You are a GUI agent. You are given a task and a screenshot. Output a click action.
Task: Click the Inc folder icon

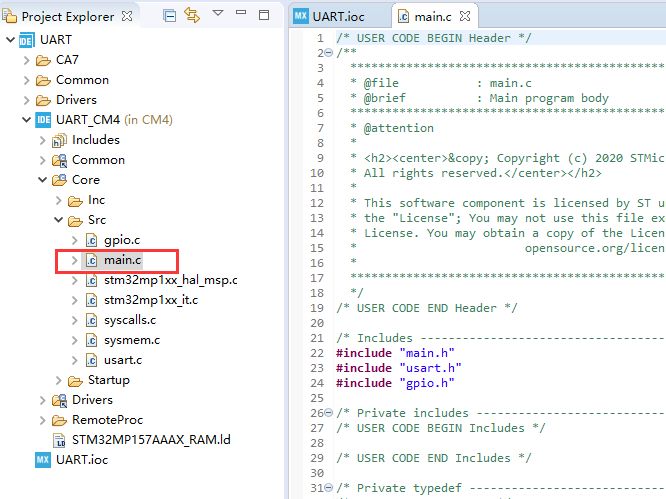75,201
